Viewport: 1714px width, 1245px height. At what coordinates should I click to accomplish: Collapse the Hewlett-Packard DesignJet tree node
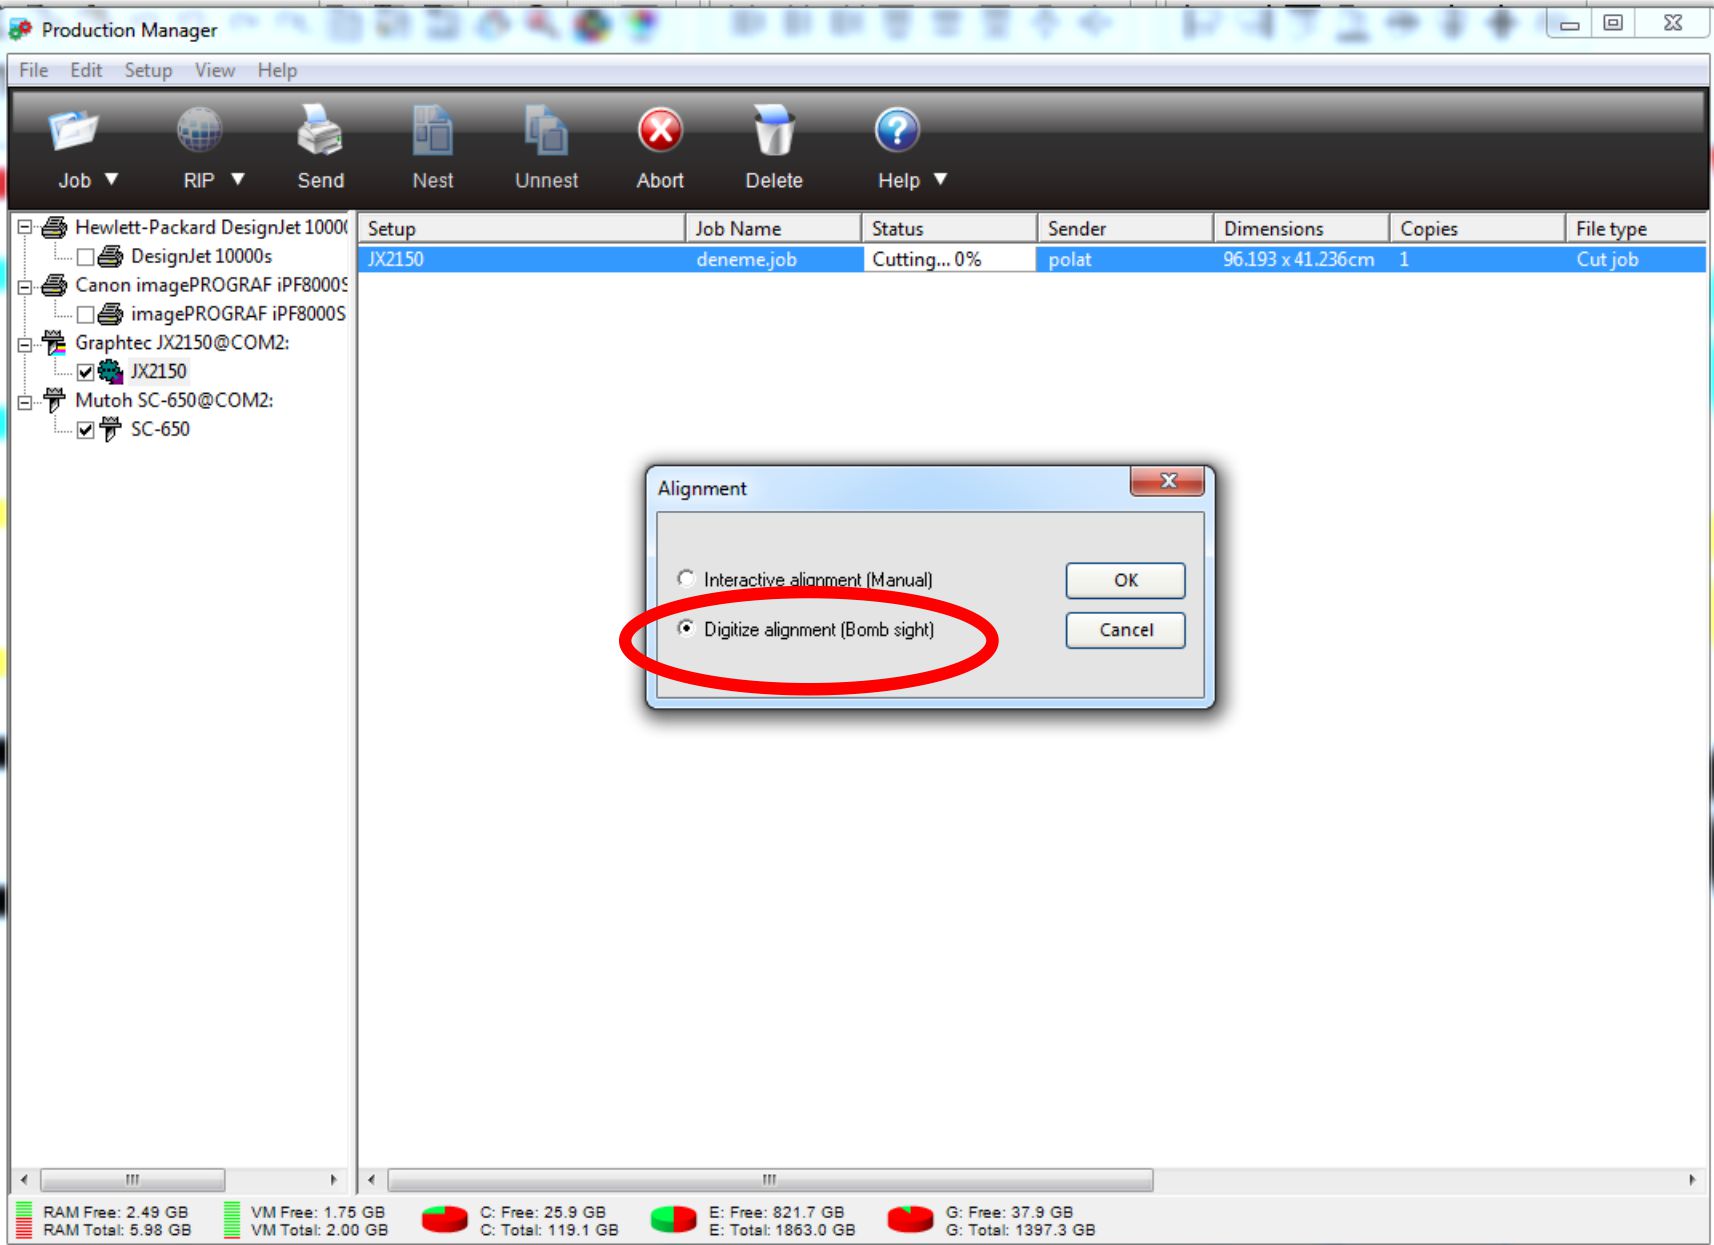tap(25, 228)
